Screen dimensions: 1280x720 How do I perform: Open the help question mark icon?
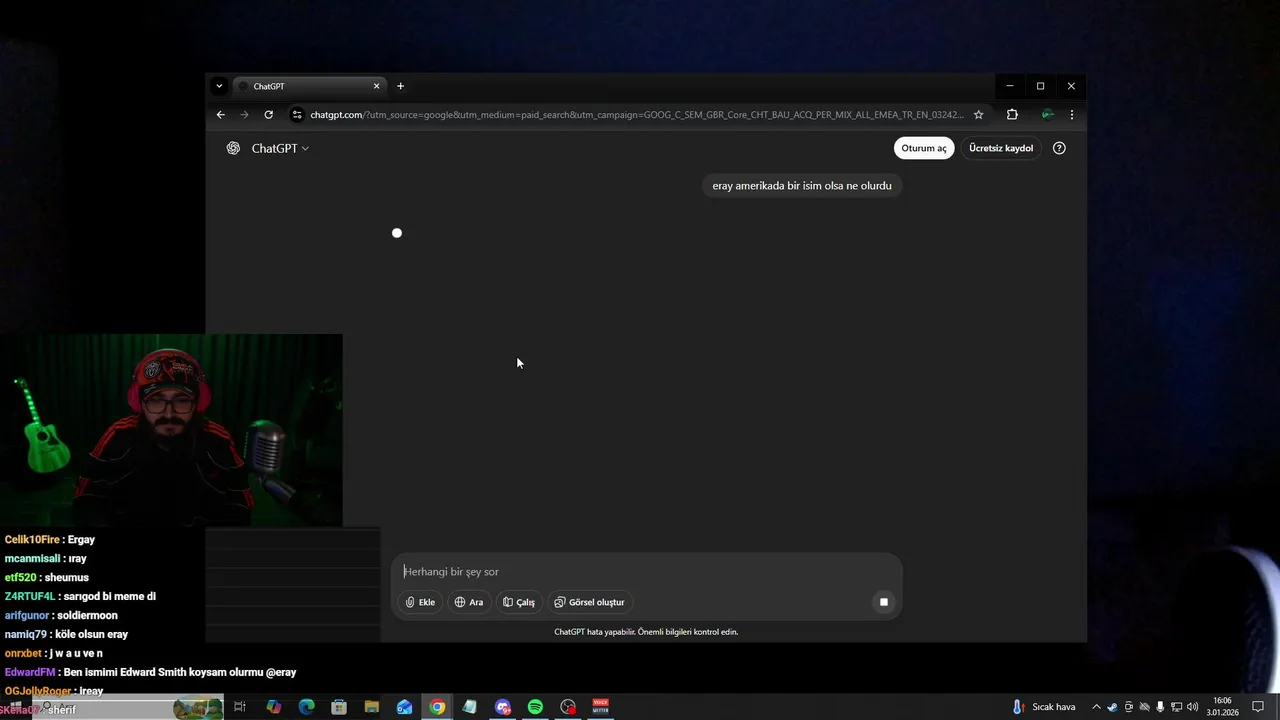tap(1059, 148)
